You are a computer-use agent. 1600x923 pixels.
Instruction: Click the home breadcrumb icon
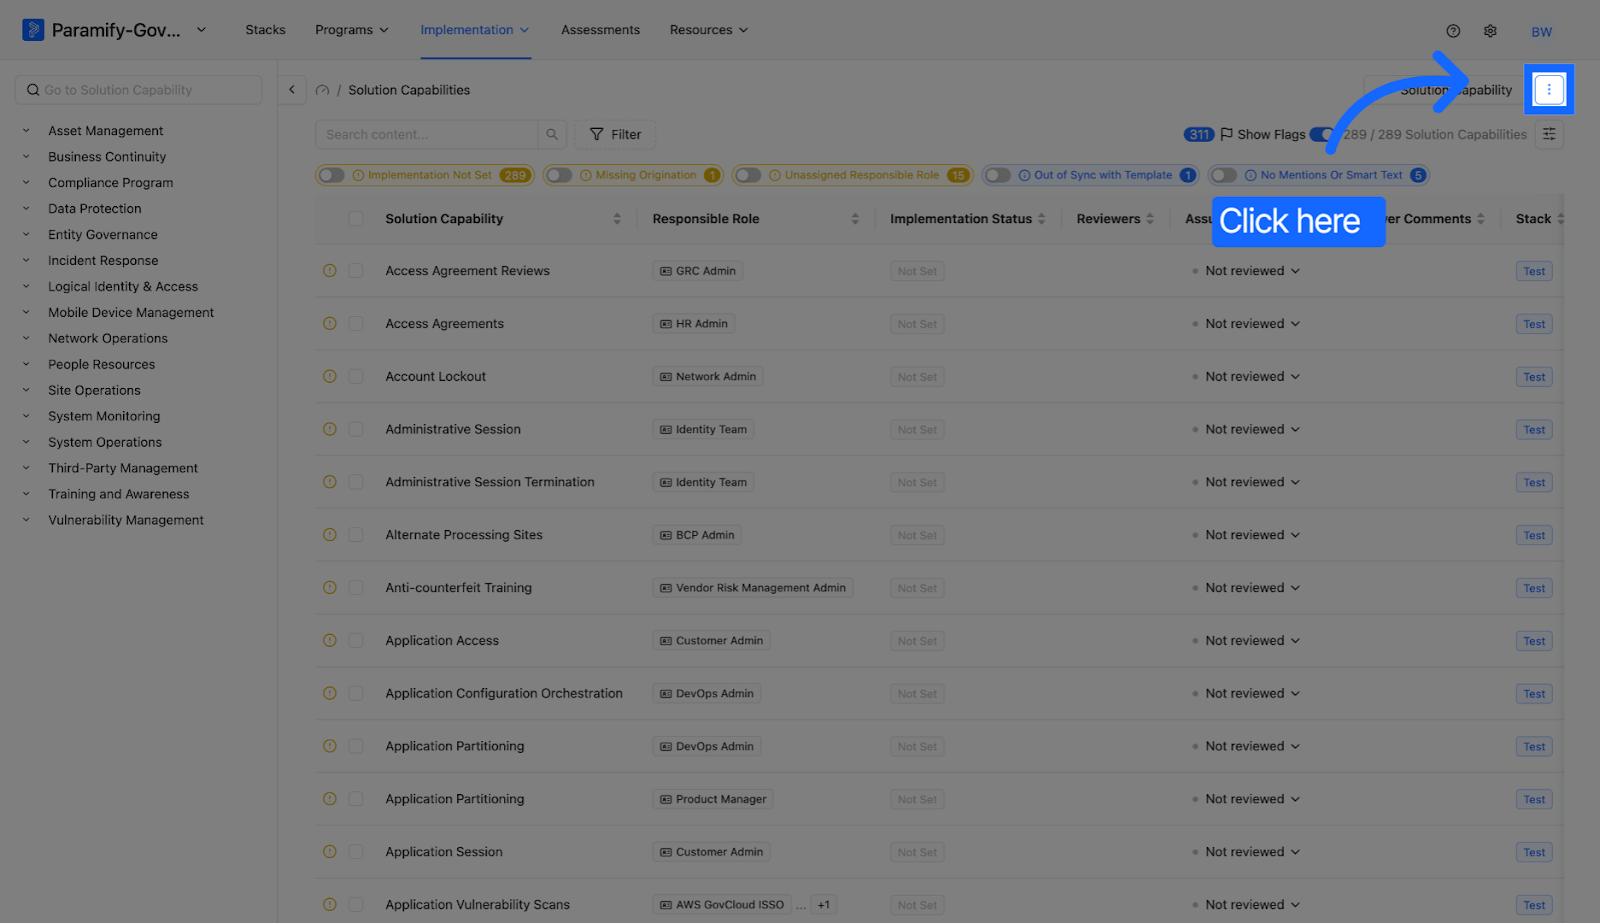pos(322,90)
